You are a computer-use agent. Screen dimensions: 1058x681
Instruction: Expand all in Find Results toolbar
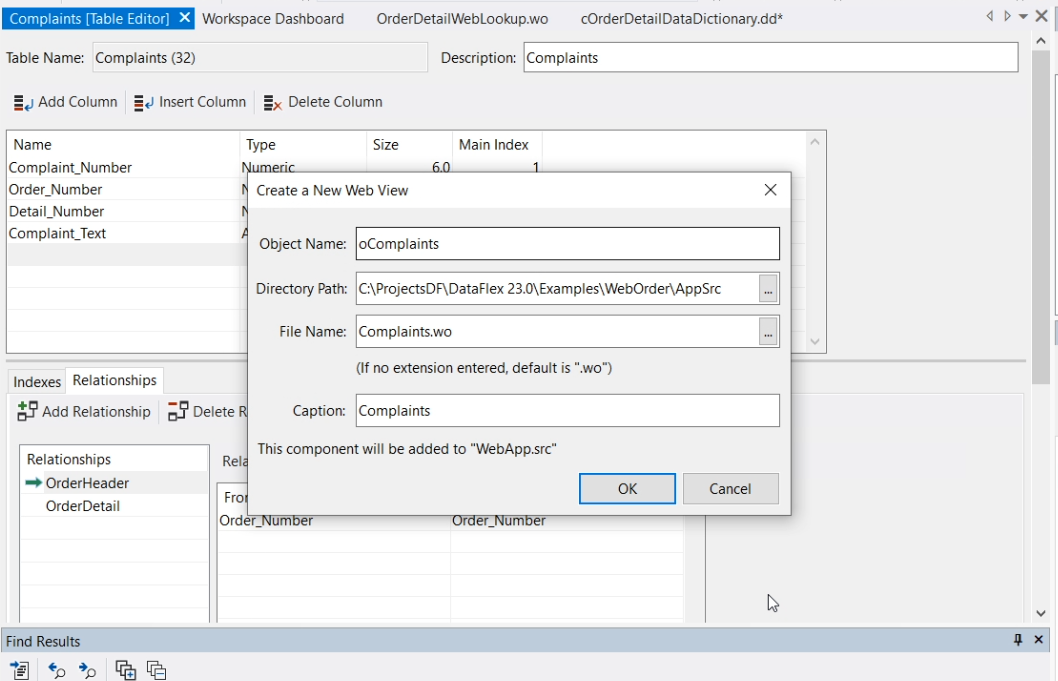pyautogui.click(x=125, y=670)
